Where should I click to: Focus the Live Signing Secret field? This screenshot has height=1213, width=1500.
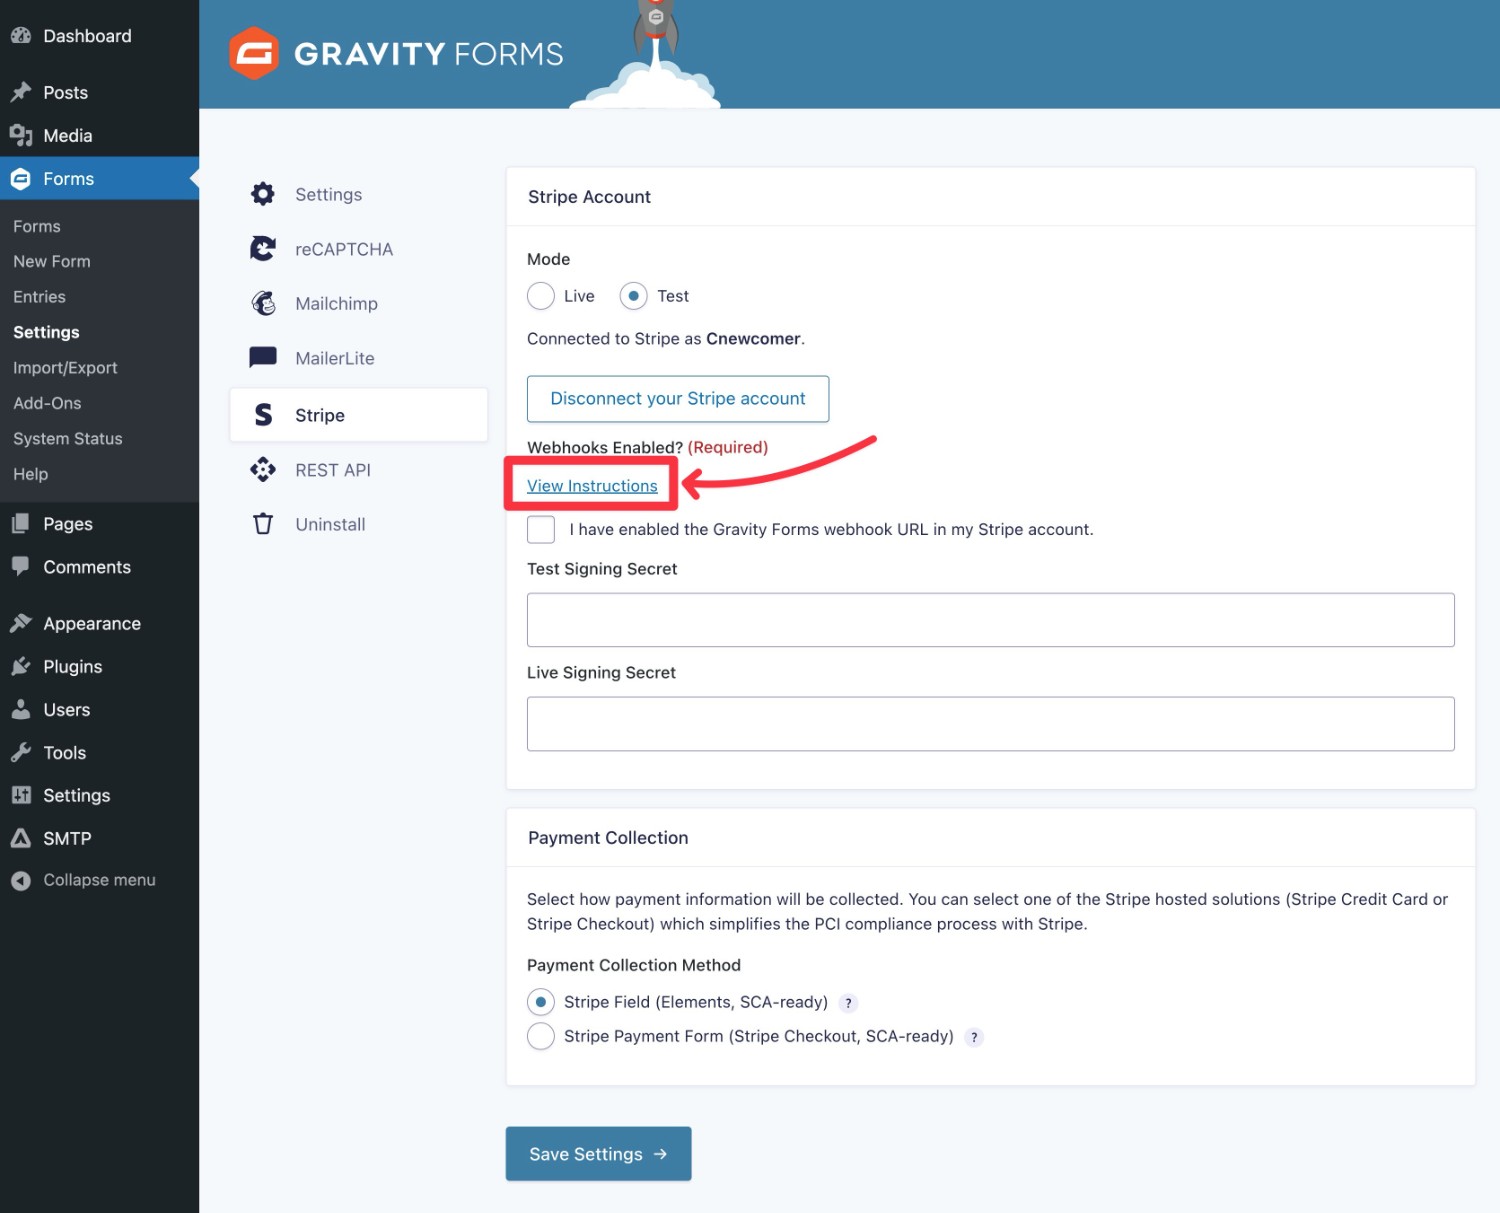(x=990, y=724)
